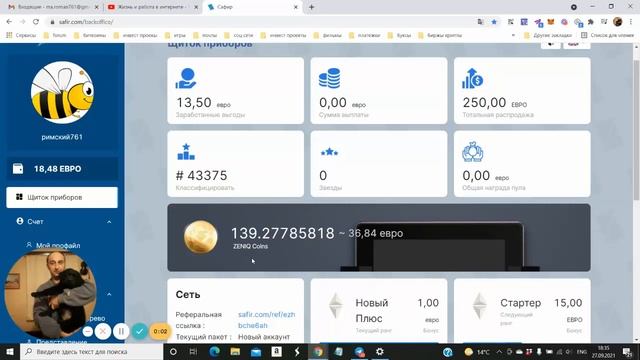The image size is (640, 360).
Task: Expand the bookmarks bar overflow arrow
Action: pyautogui.click(x=513, y=36)
